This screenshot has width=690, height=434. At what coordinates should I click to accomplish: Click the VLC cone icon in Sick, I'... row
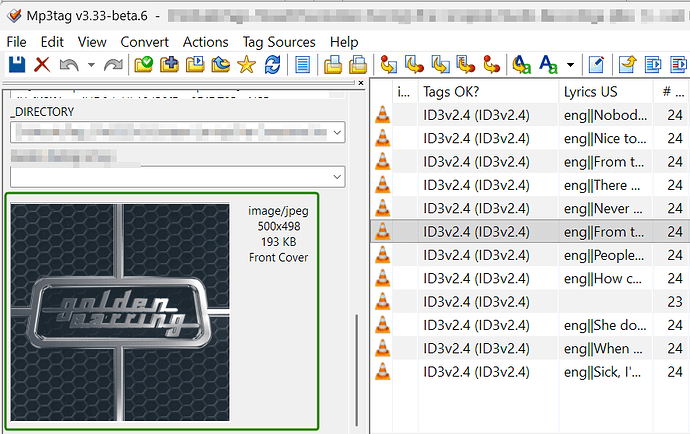click(x=382, y=371)
